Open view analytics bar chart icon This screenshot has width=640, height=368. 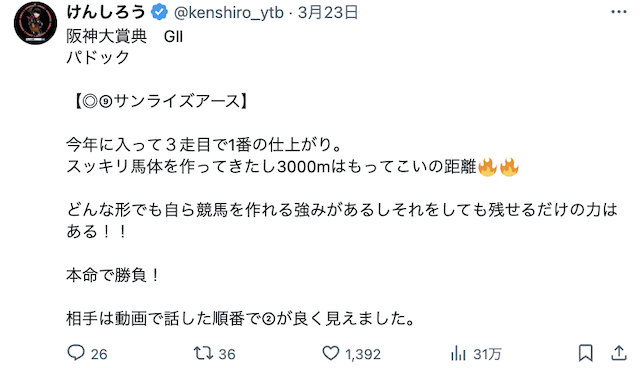point(458,353)
